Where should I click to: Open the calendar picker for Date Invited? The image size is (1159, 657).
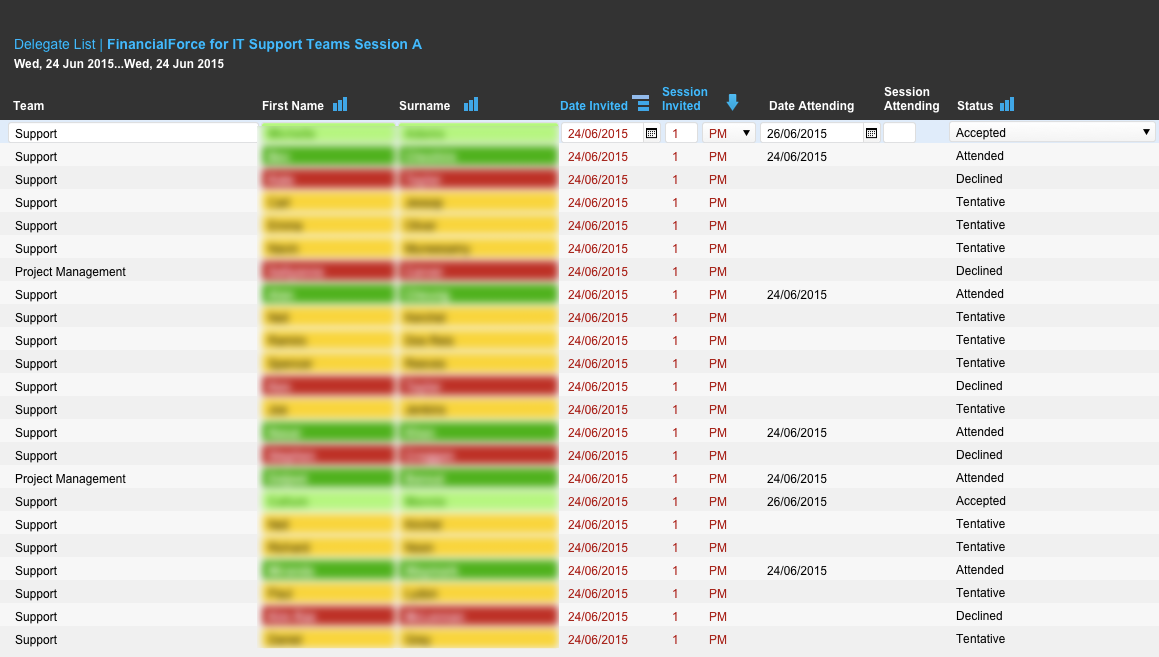651,133
